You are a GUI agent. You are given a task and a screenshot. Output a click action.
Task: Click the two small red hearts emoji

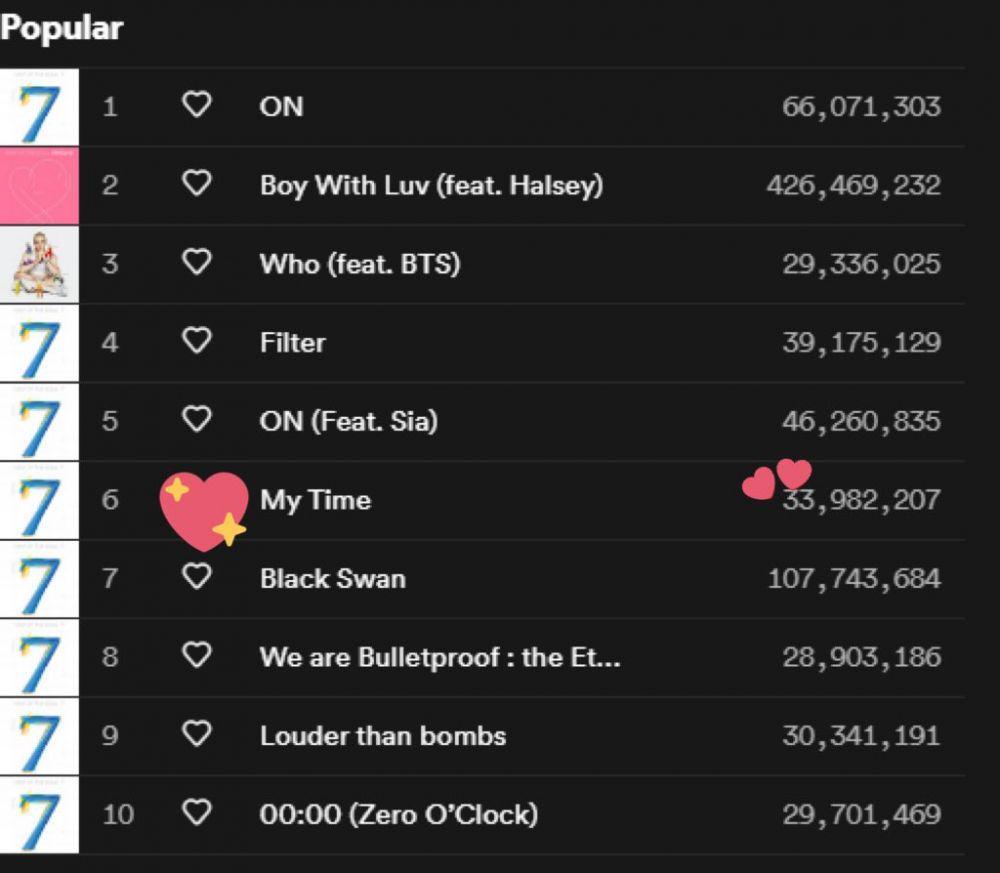pos(777,480)
